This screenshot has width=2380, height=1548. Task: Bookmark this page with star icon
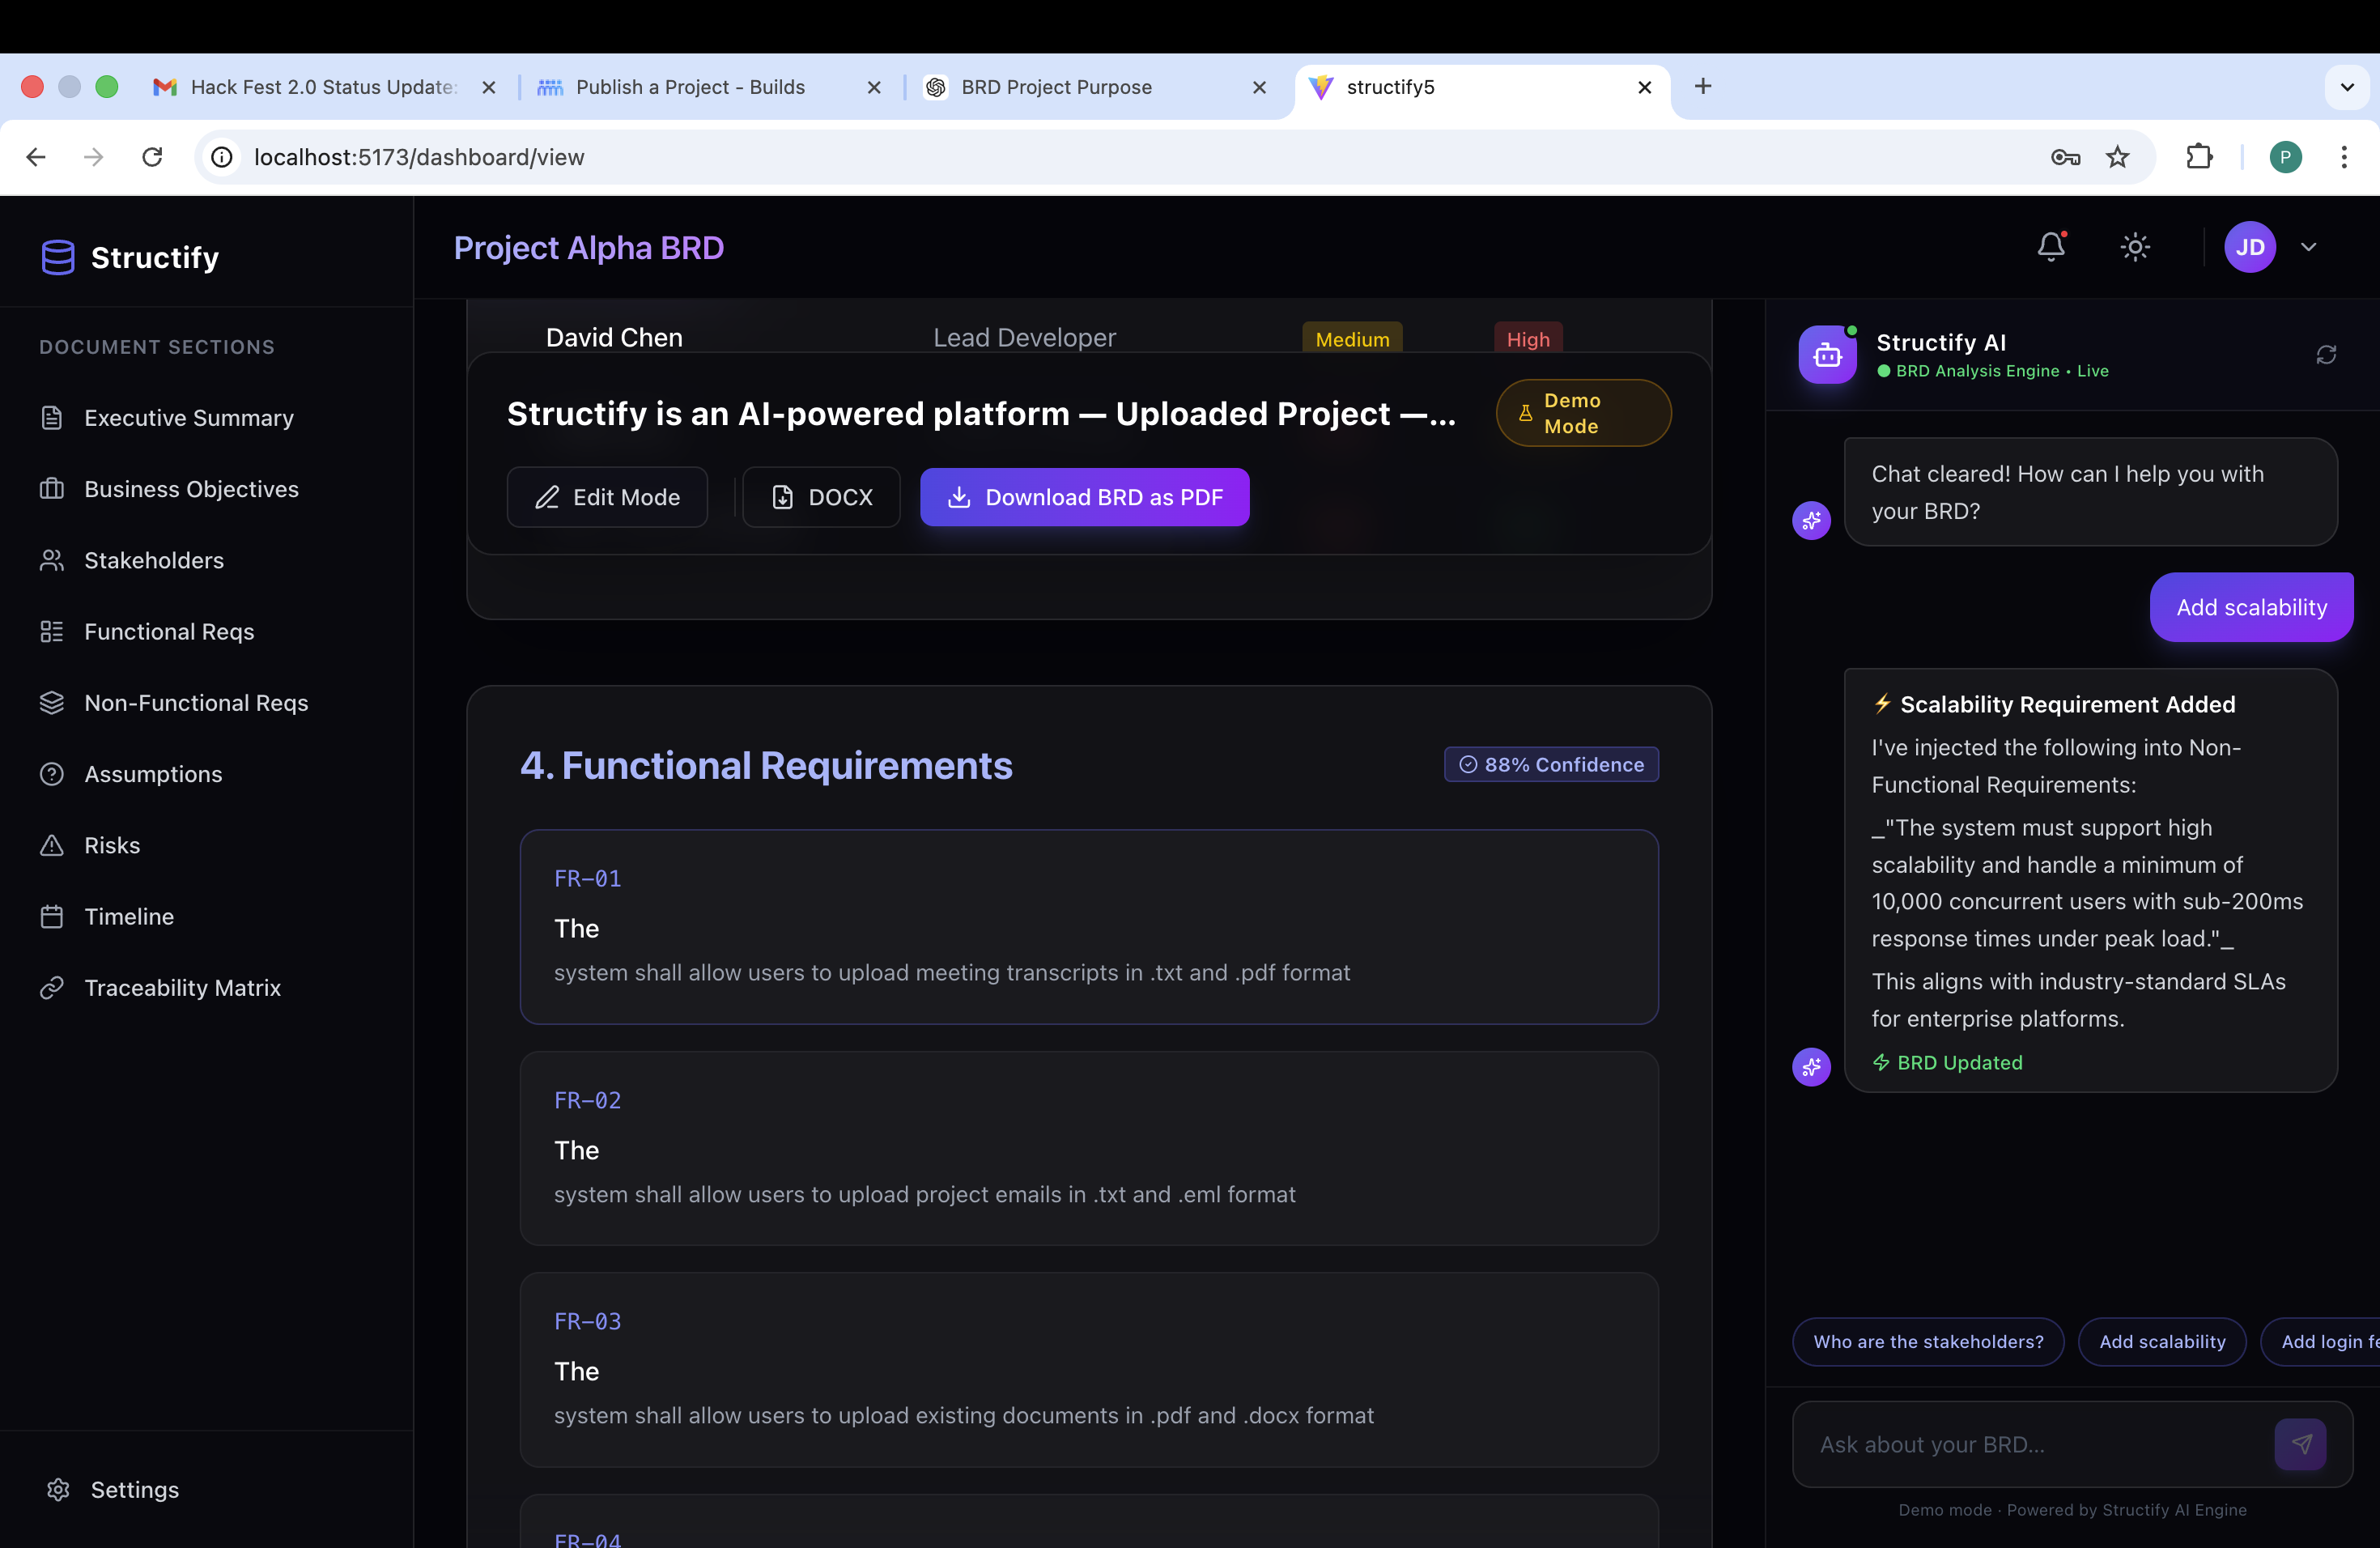click(x=2117, y=157)
